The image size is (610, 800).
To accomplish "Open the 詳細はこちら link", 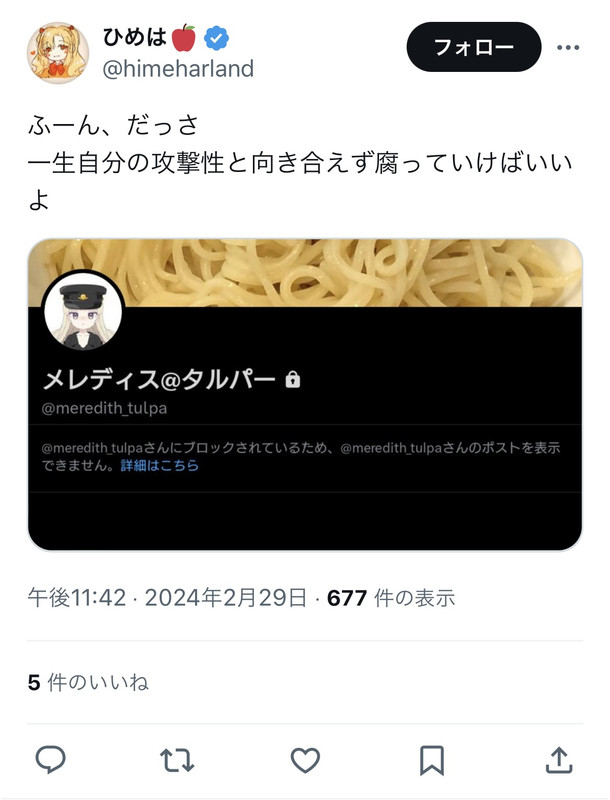I will [x=160, y=465].
